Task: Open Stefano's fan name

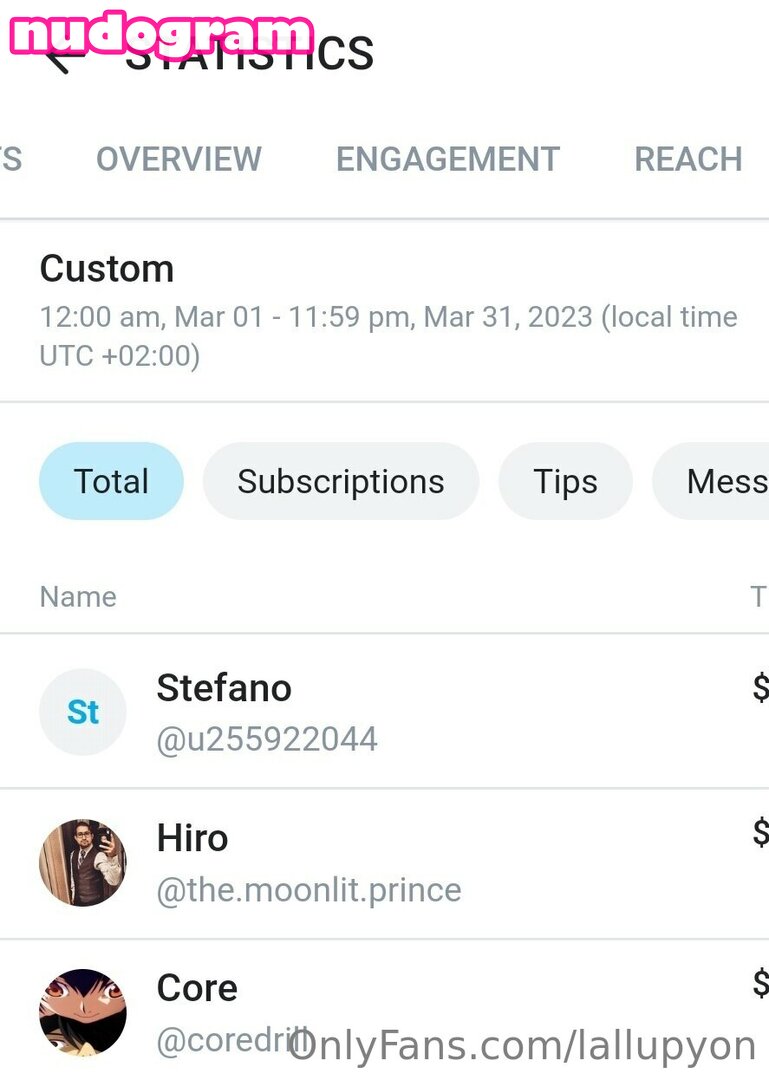Action: (x=224, y=688)
